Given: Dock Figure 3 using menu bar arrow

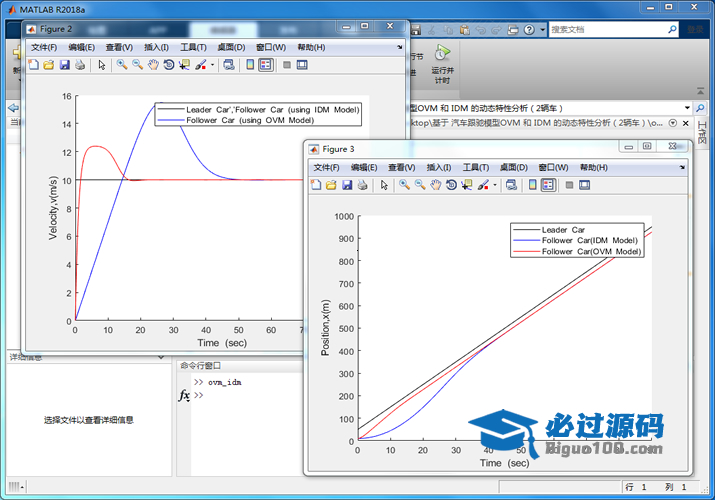Looking at the screenshot, I should pyautogui.click(x=682, y=167).
